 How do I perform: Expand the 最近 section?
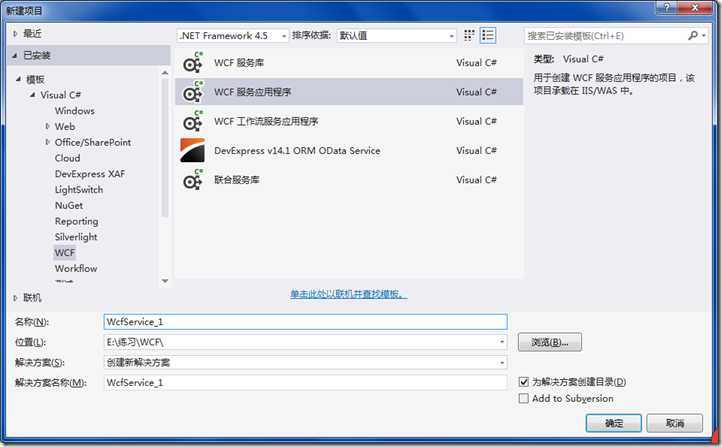pyautogui.click(x=15, y=34)
